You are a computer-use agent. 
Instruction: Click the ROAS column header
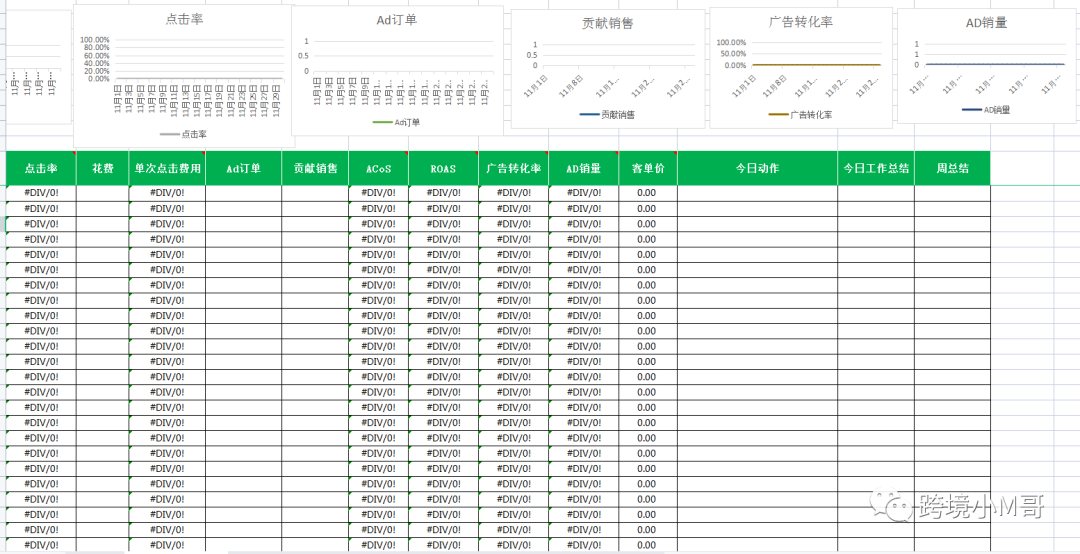442,169
